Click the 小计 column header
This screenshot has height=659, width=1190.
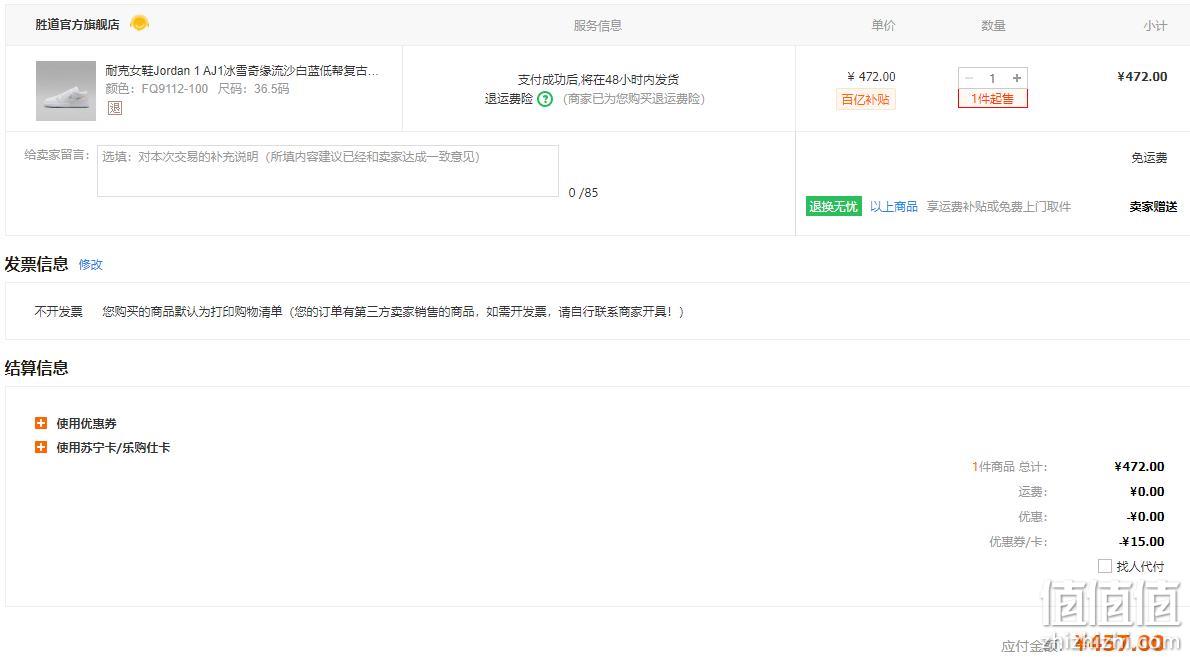pyautogui.click(x=1156, y=25)
